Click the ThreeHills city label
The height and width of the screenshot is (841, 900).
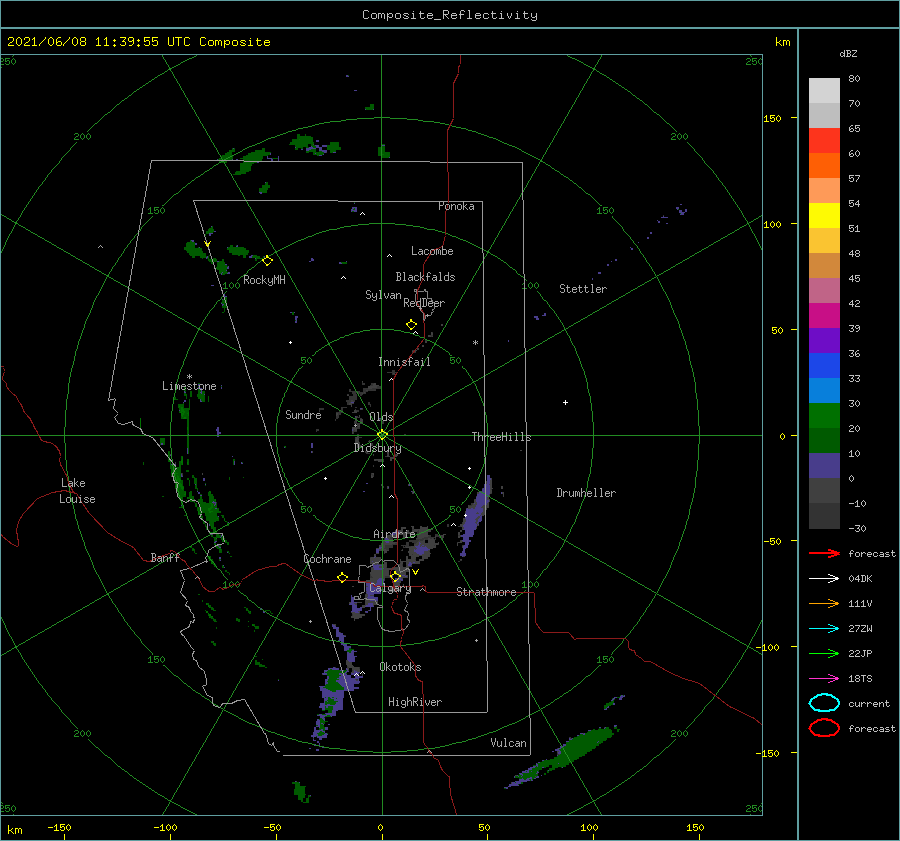[501, 437]
